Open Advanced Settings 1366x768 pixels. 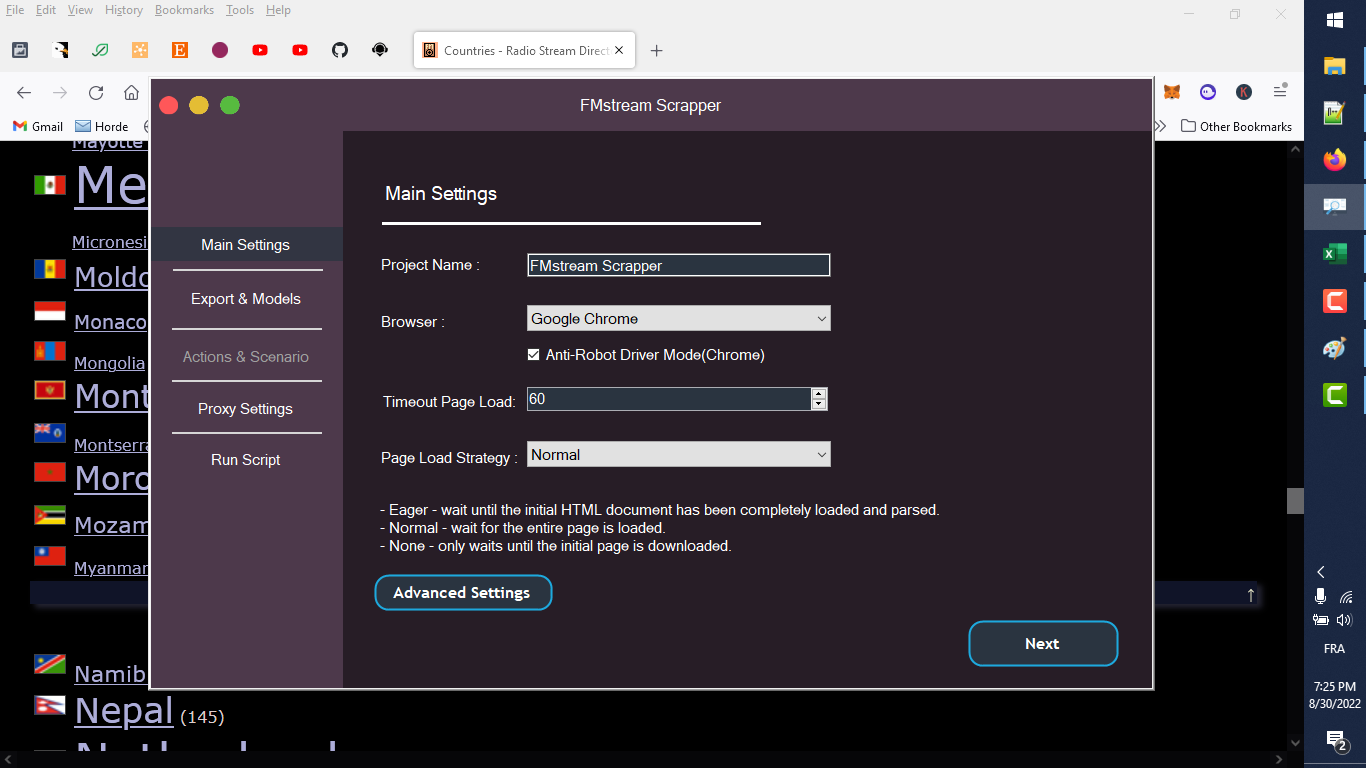tap(463, 592)
